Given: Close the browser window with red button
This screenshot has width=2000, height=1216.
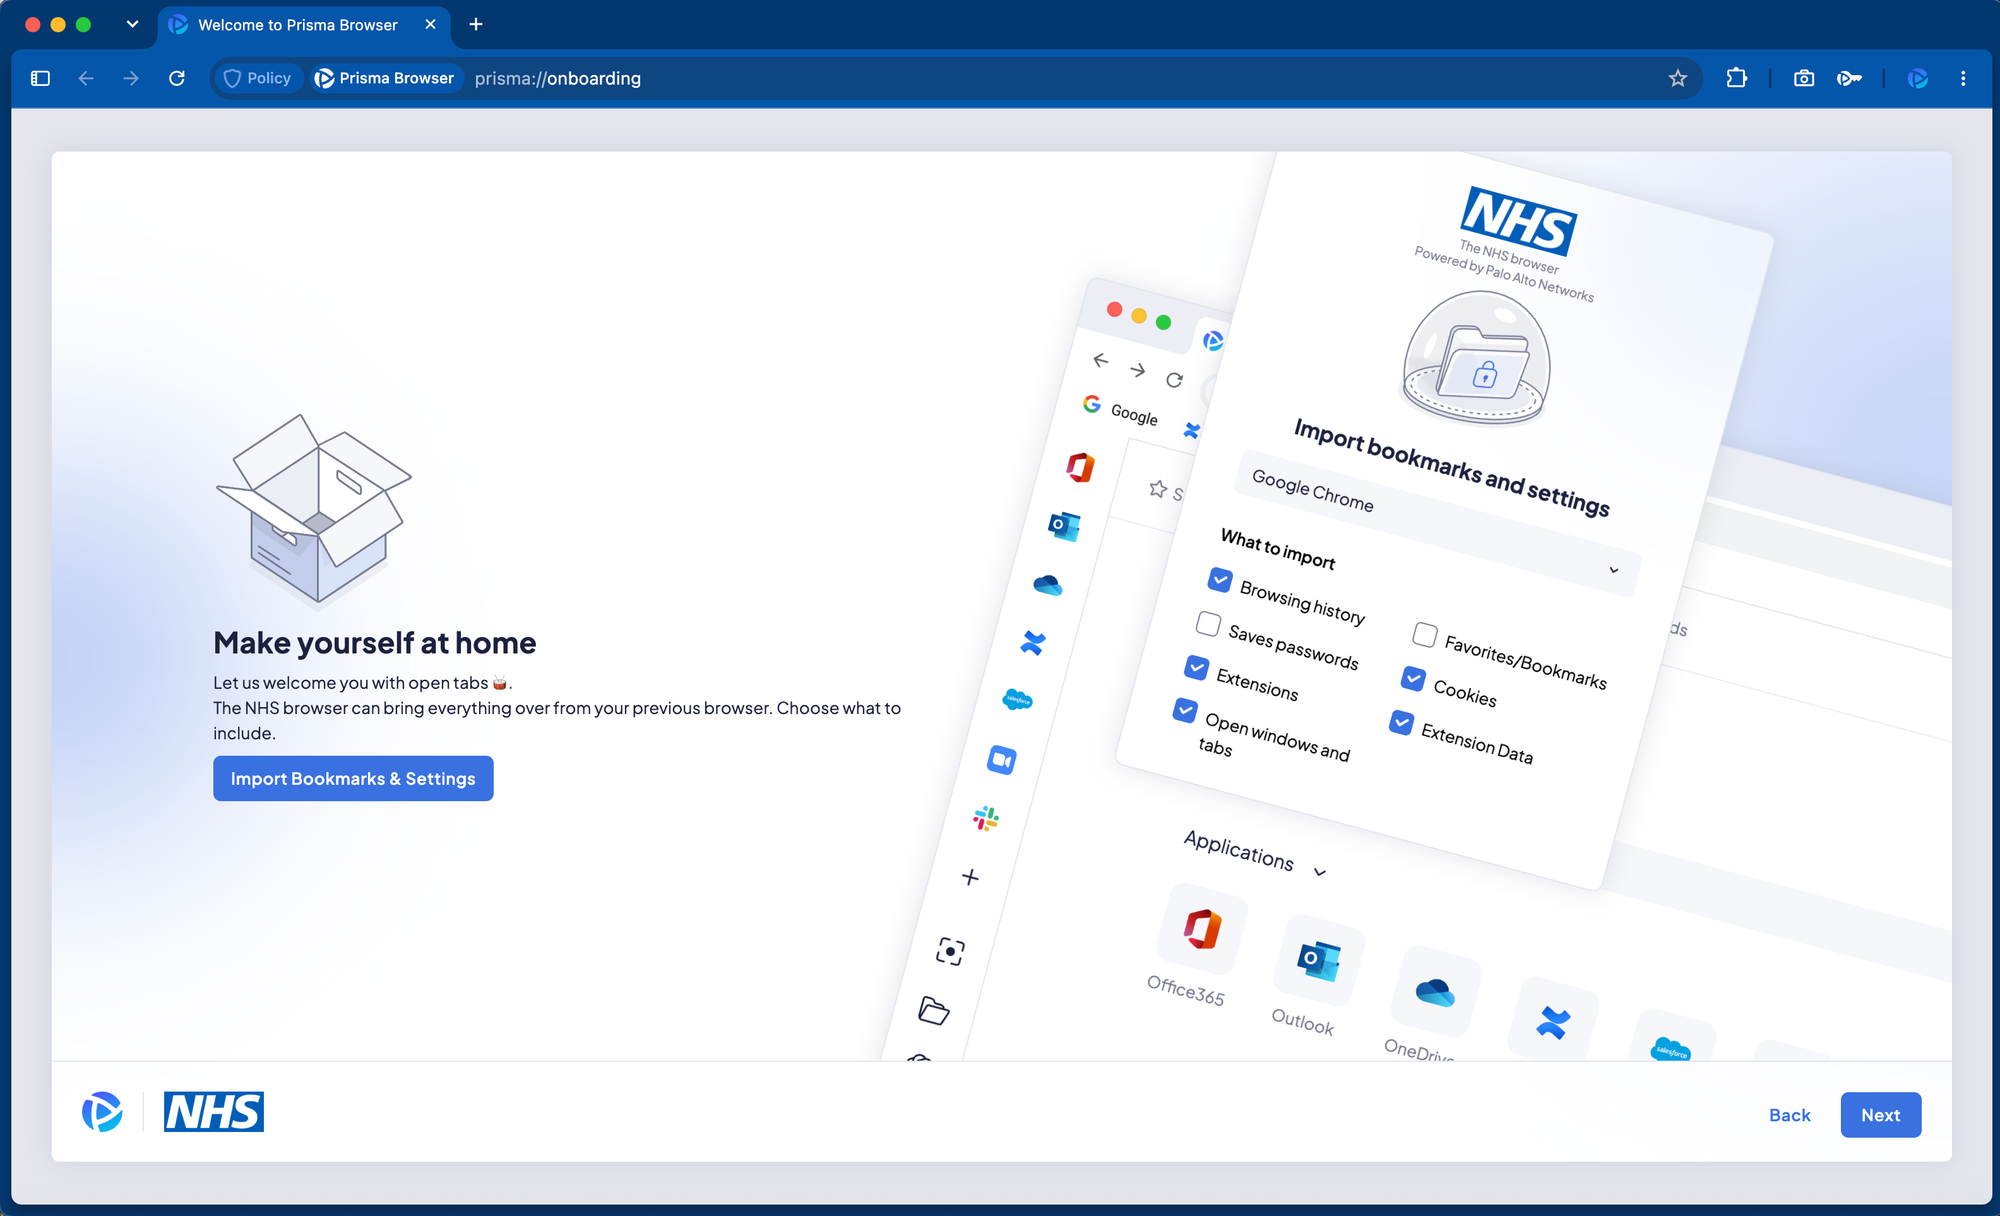Looking at the screenshot, I should tap(33, 24).
